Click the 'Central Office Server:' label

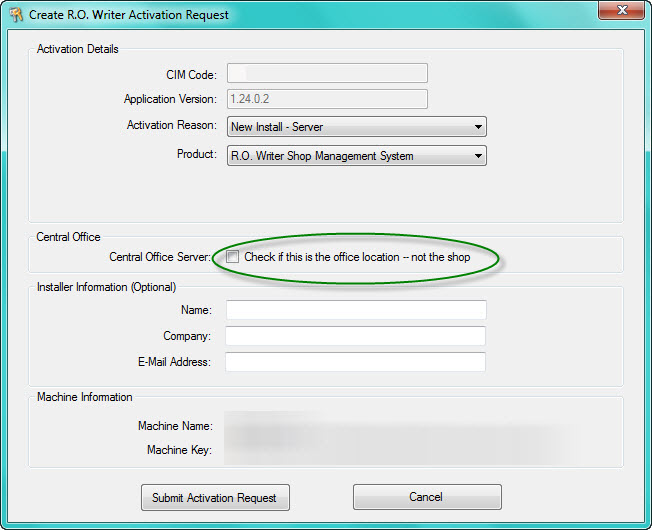pyautogui.click(x=160, y=257)
